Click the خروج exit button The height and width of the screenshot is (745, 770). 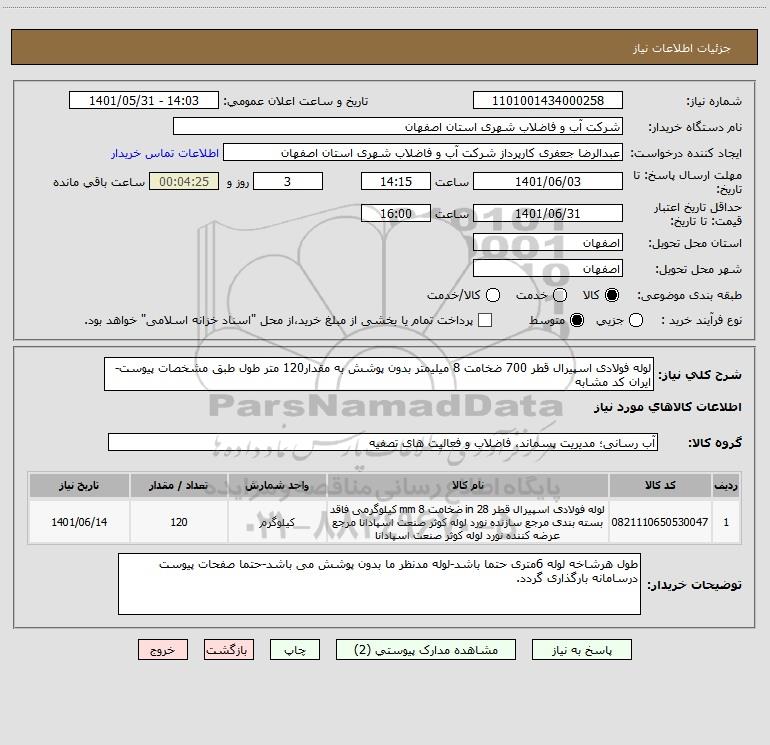point(163,650)
